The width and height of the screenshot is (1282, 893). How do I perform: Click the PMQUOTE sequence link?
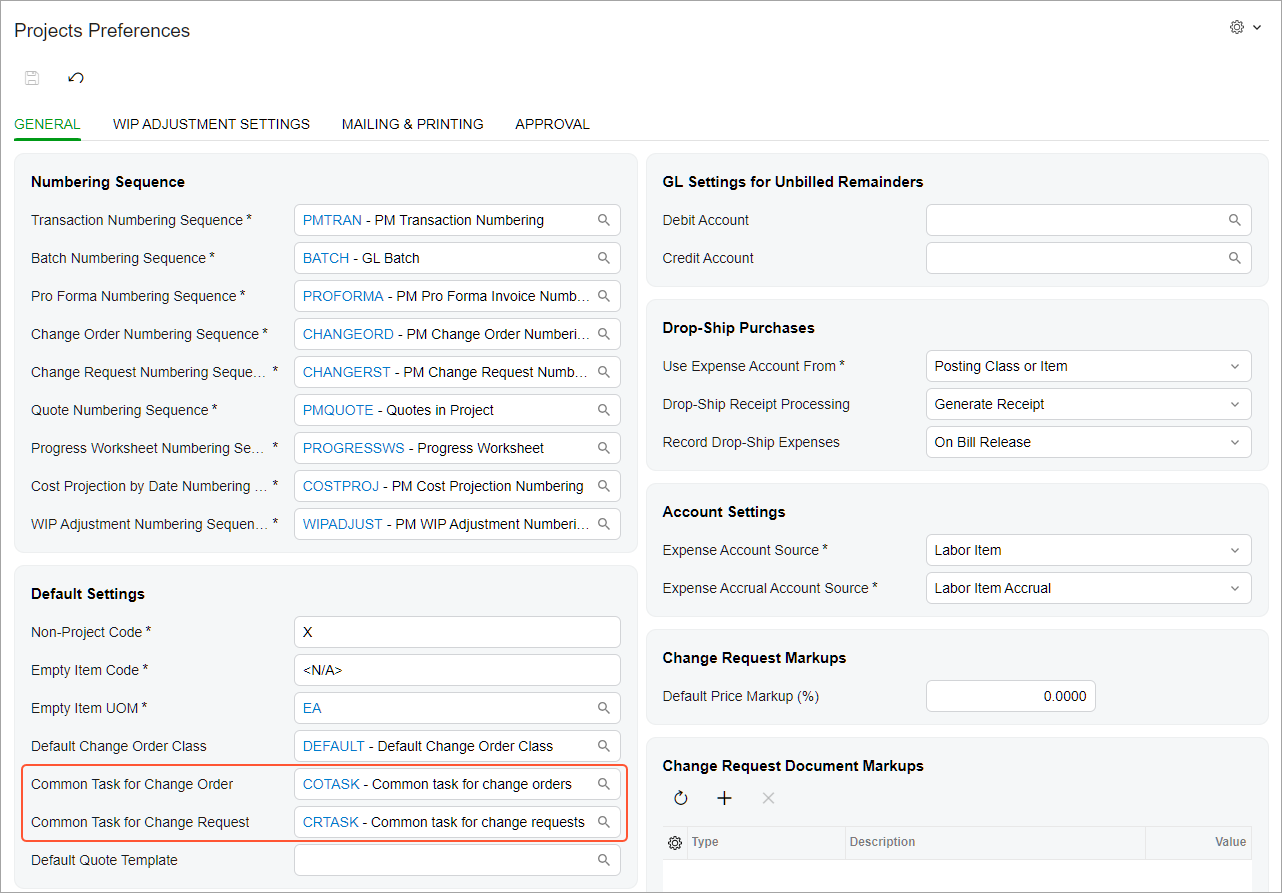coord(338,410)
